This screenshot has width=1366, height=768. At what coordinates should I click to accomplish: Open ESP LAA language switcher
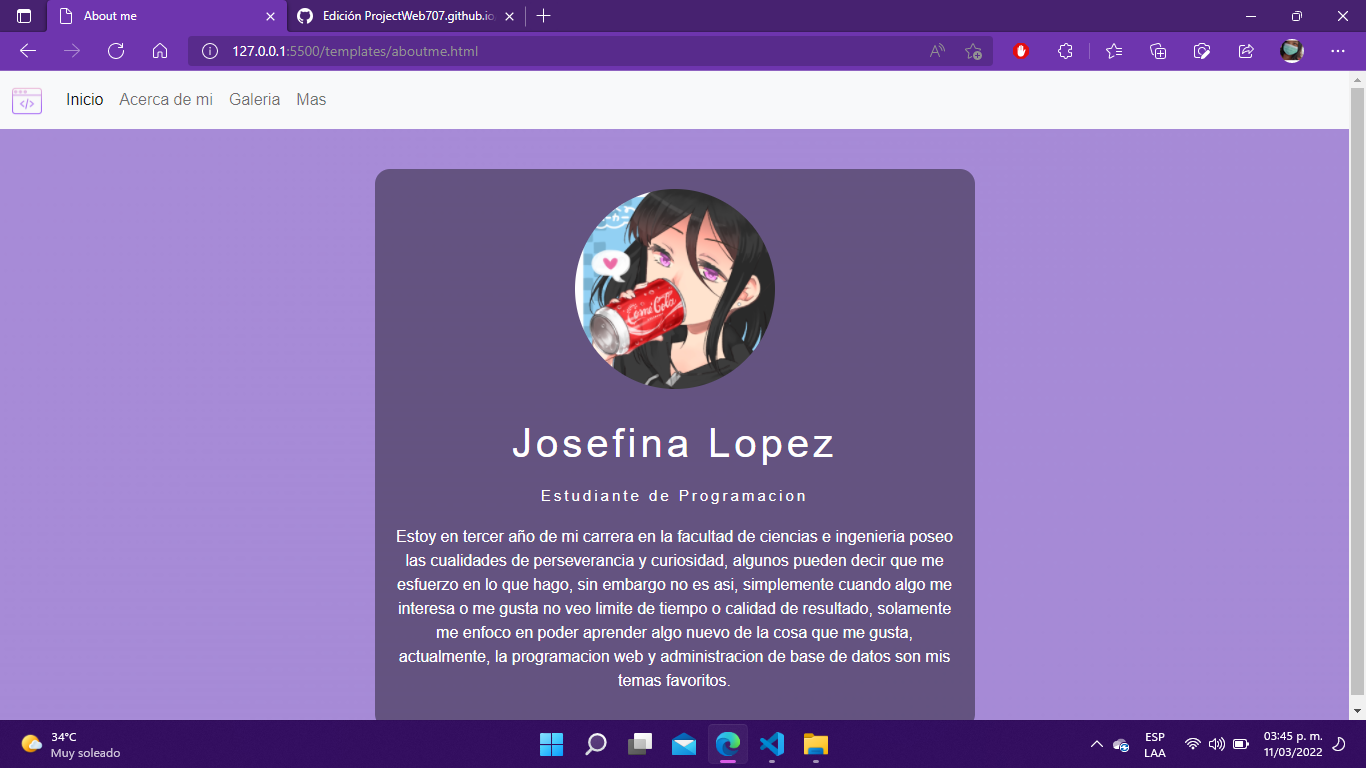click(1155, 745)
